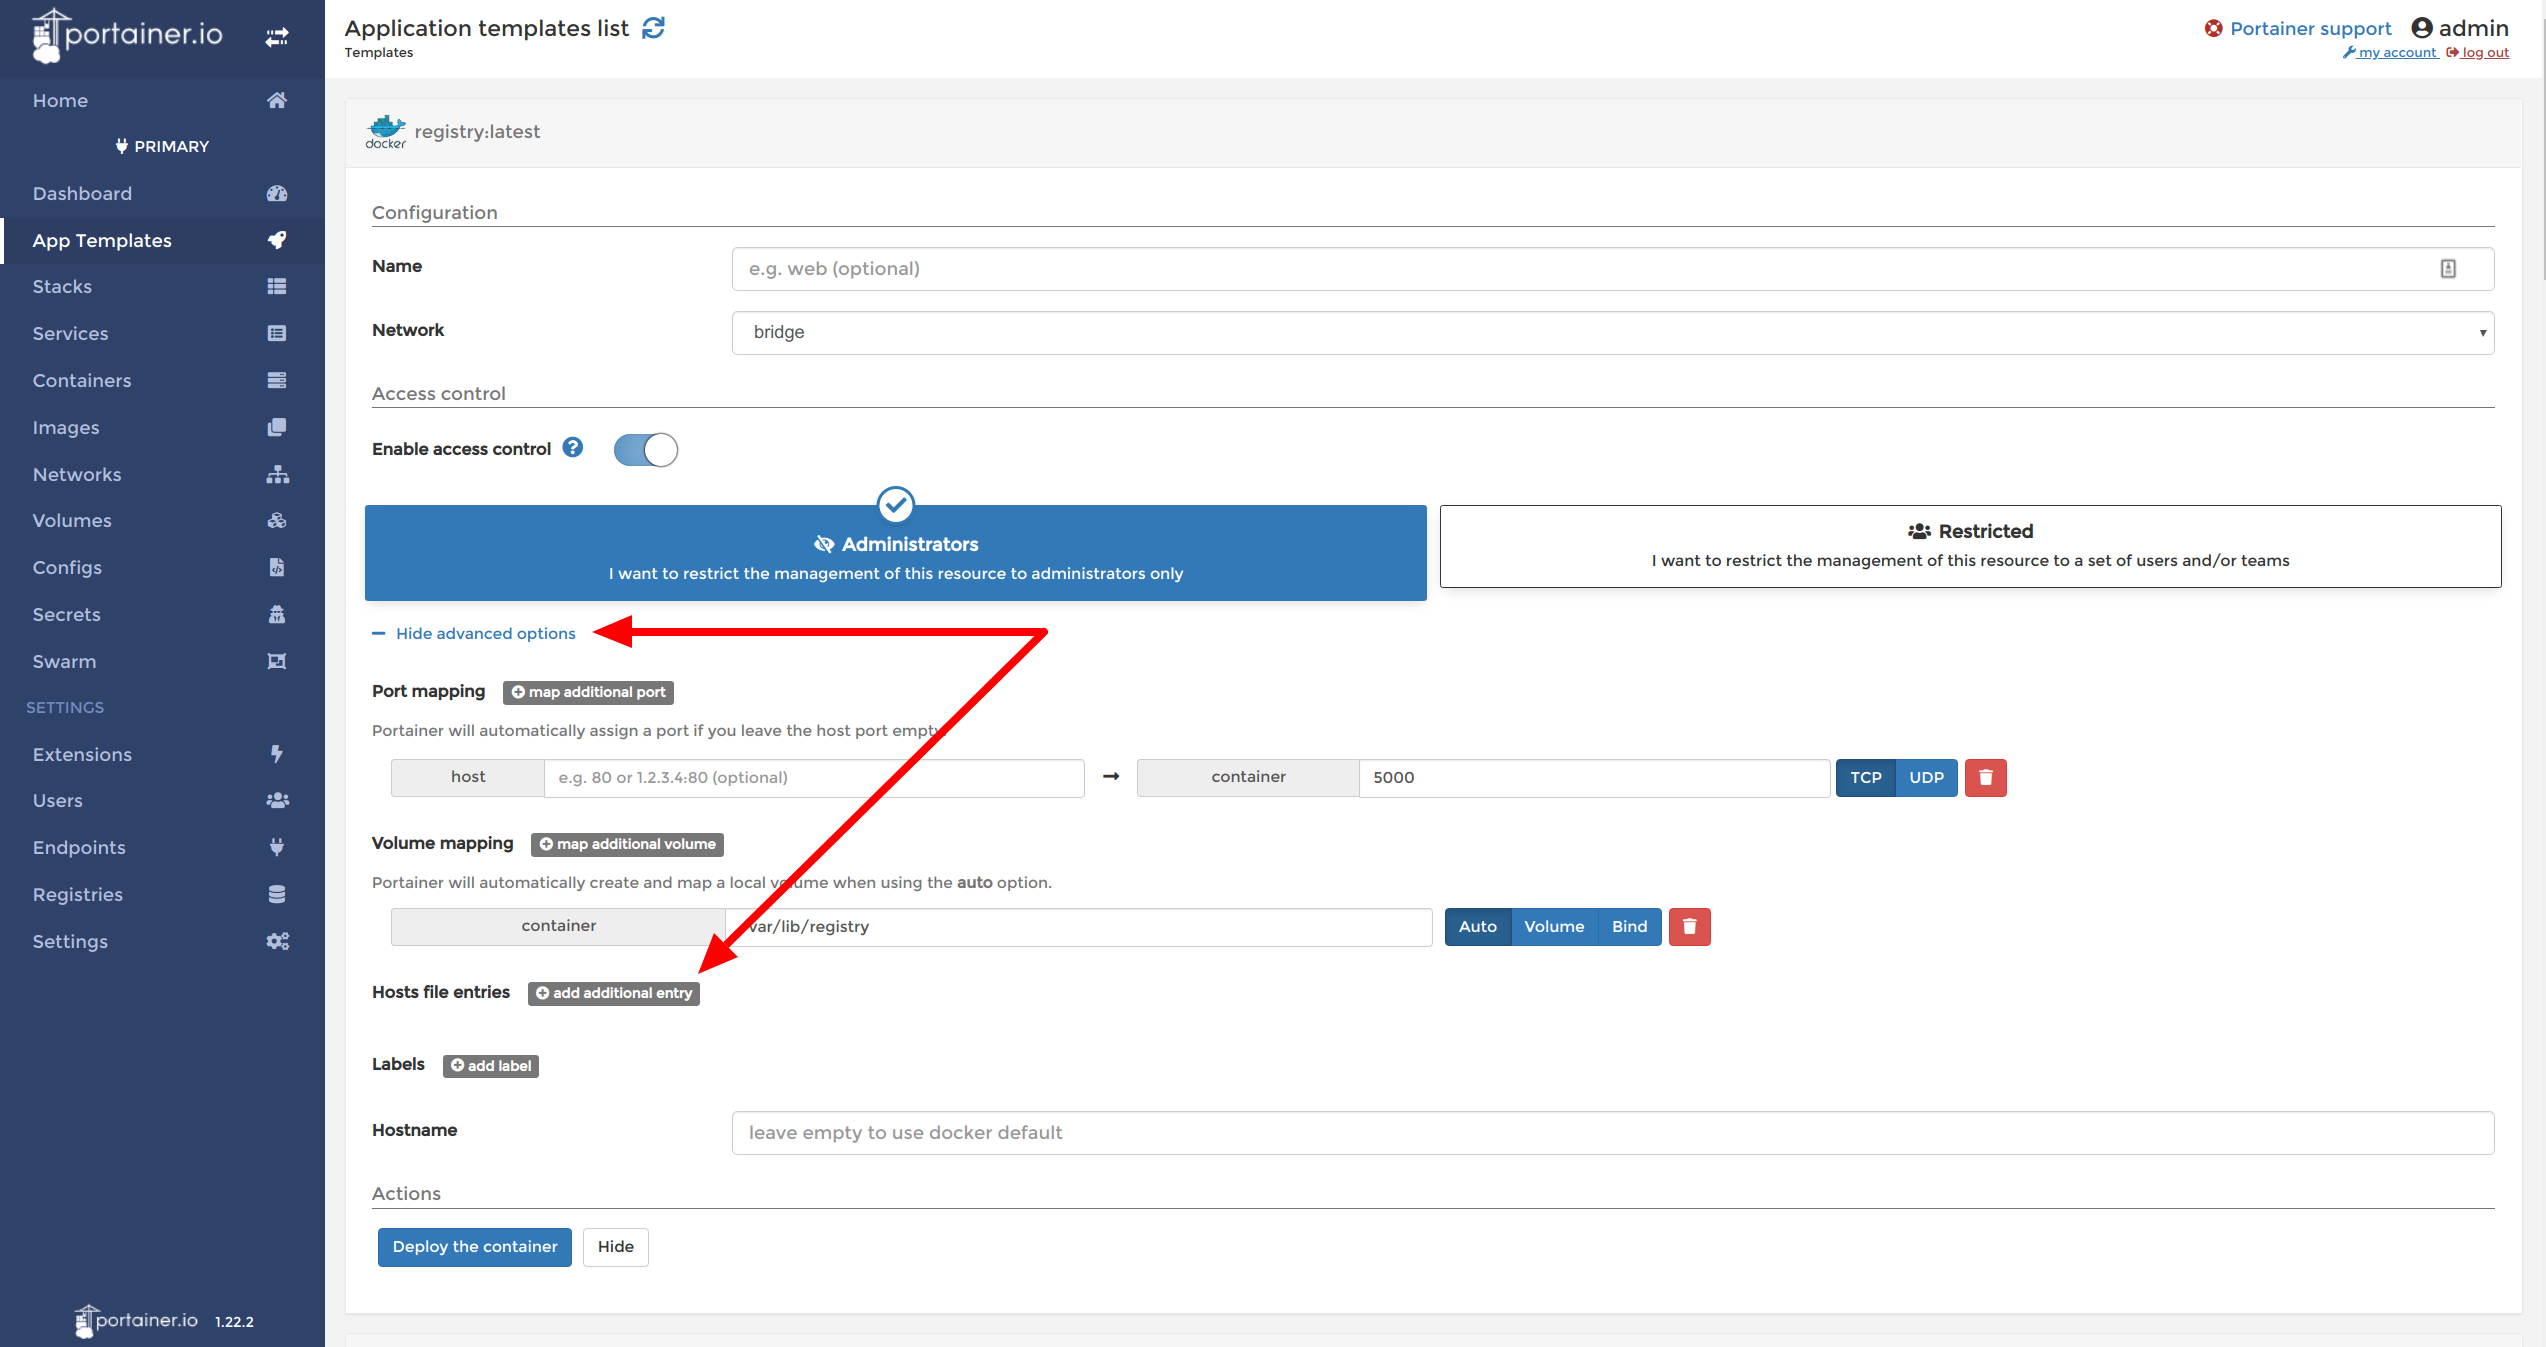Click the help icon next to Enable access control

(572, 448)
